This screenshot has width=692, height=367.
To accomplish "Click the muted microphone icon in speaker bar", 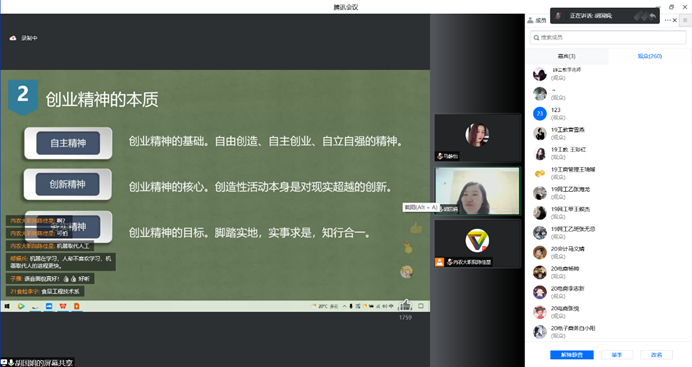I will coord(558,16).
